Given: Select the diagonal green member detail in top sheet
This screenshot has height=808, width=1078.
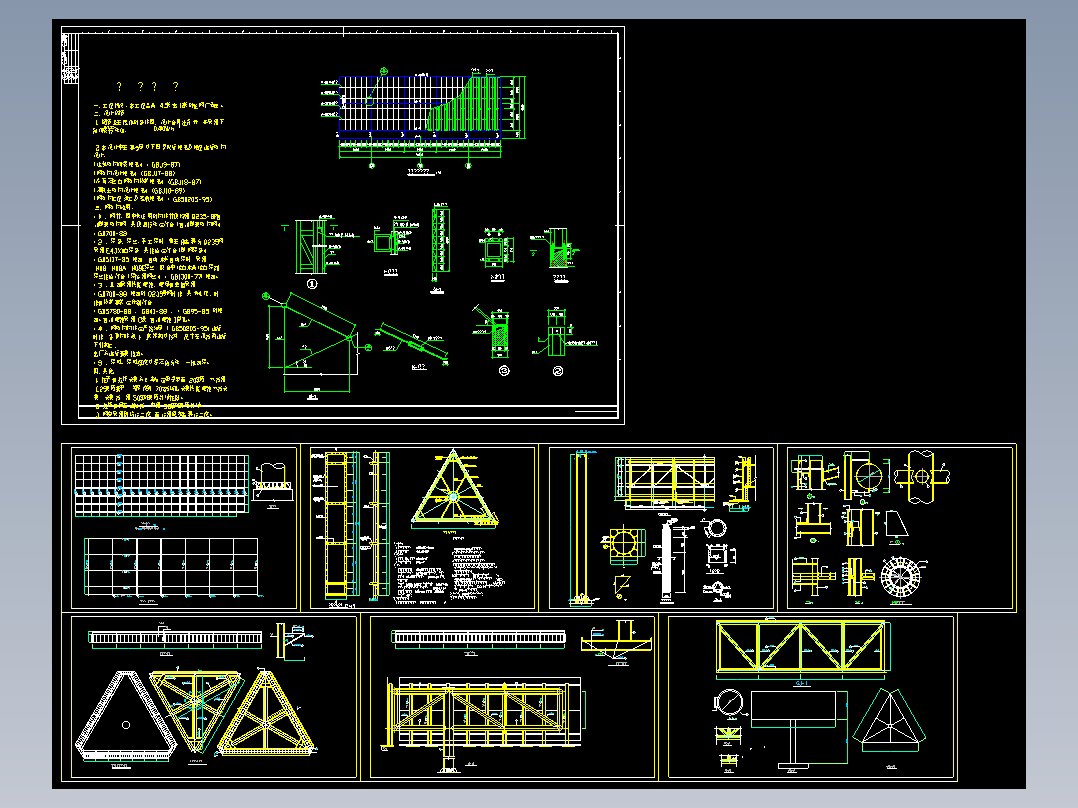Looking at the screenshot, I should (412, 341).
